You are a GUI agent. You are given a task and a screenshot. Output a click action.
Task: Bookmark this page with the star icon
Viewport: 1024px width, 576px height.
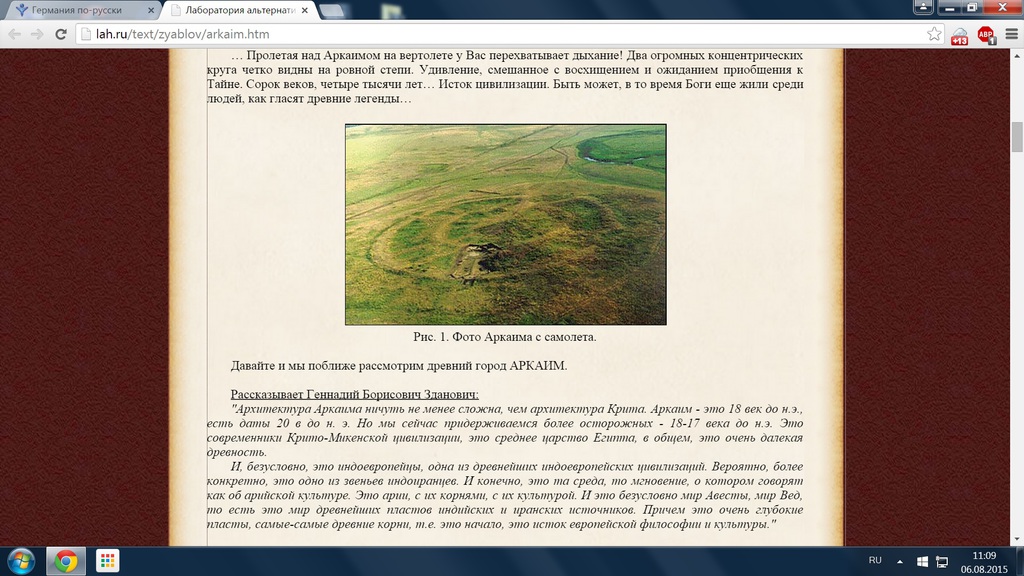click(x=934, y=34)
